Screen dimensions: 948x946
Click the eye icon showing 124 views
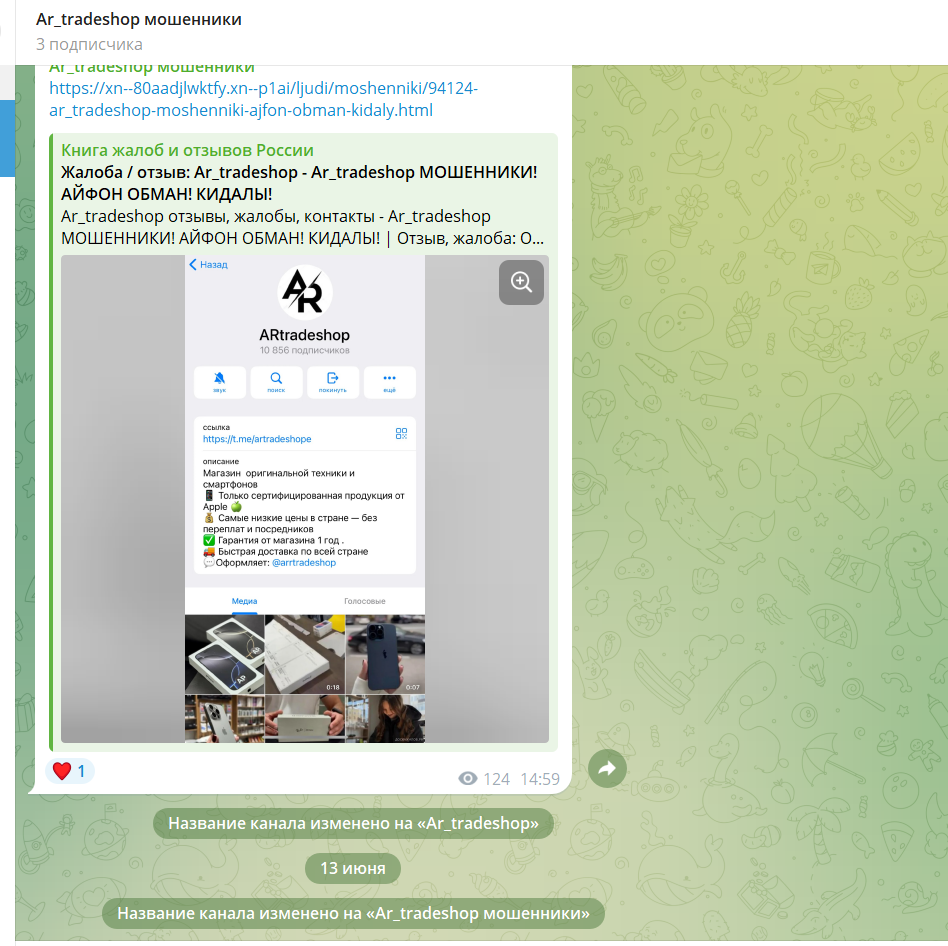click(467, 778)
